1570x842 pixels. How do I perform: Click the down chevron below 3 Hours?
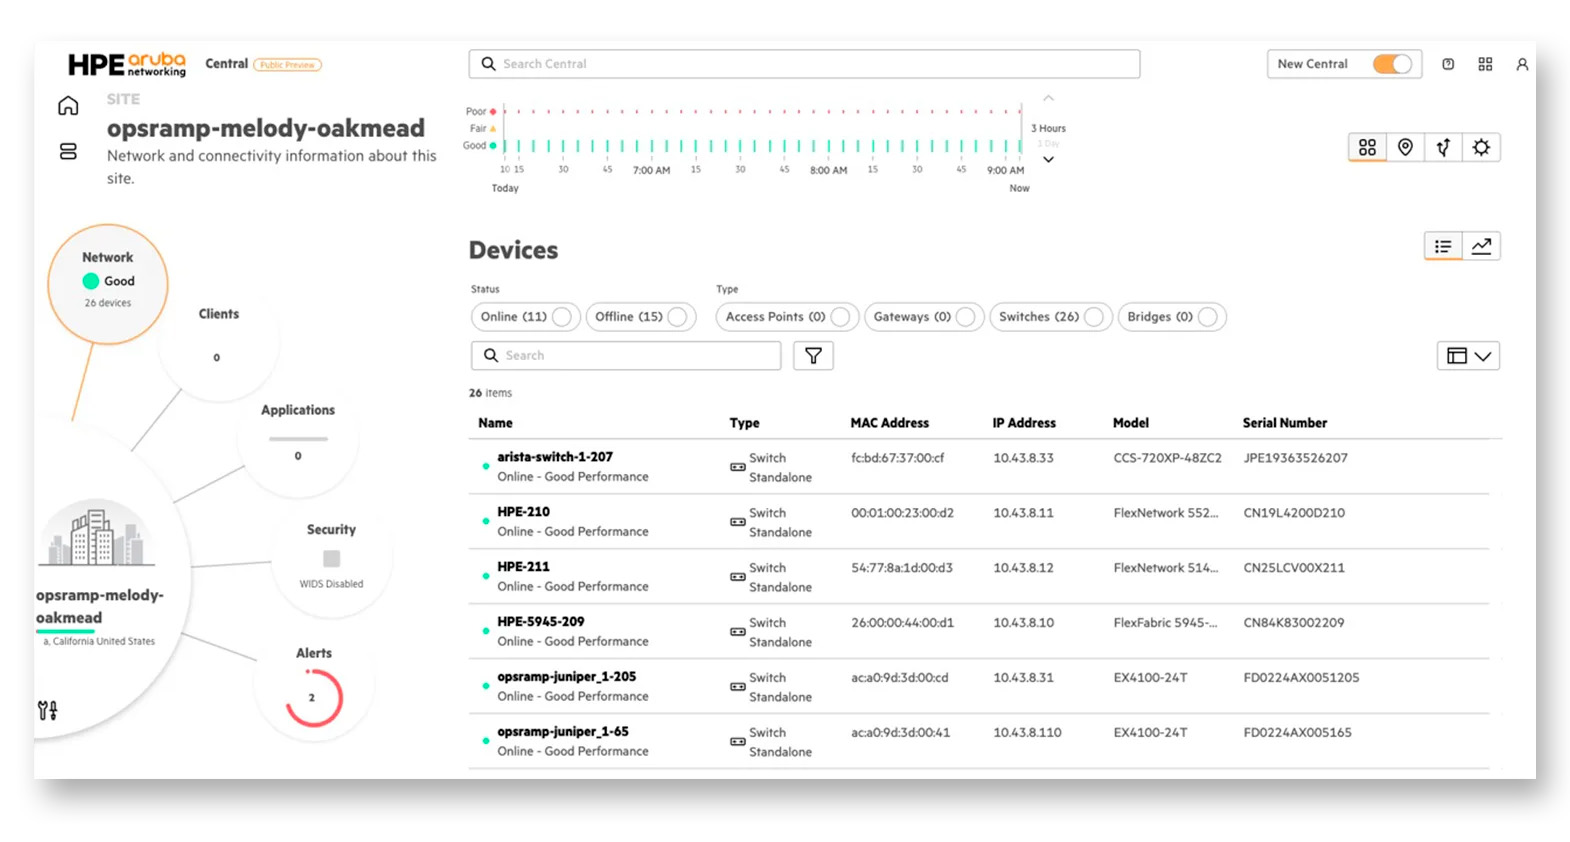[x=1048, y=160]
